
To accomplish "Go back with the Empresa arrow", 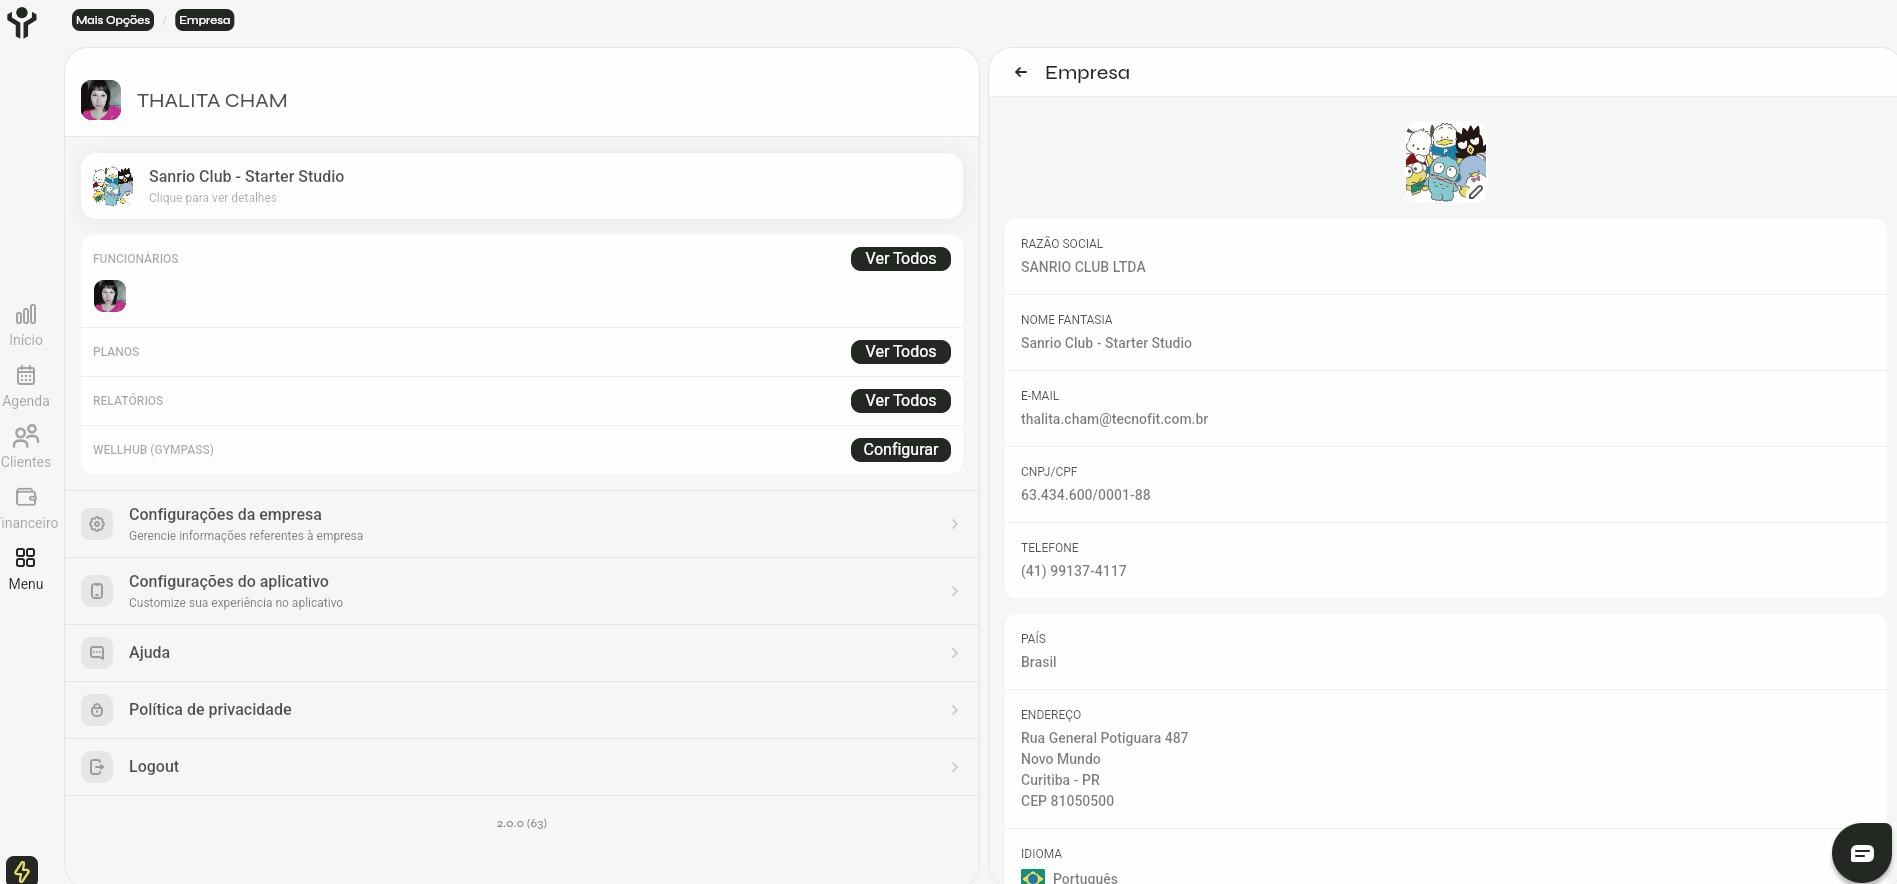I will pyautogui.click(x=1021, y=72).
